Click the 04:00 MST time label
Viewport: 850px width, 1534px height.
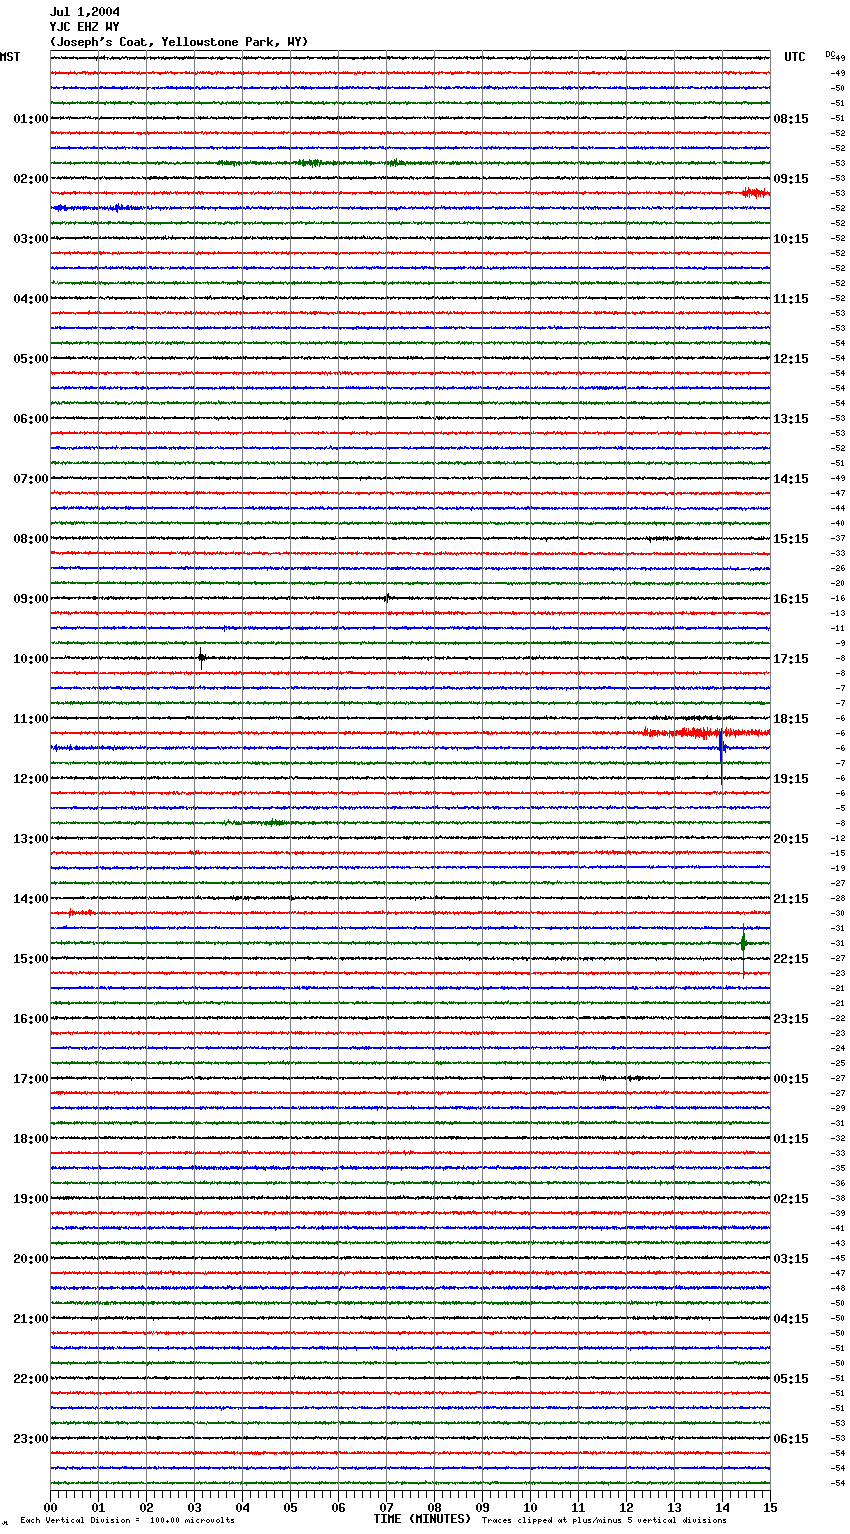31,299
